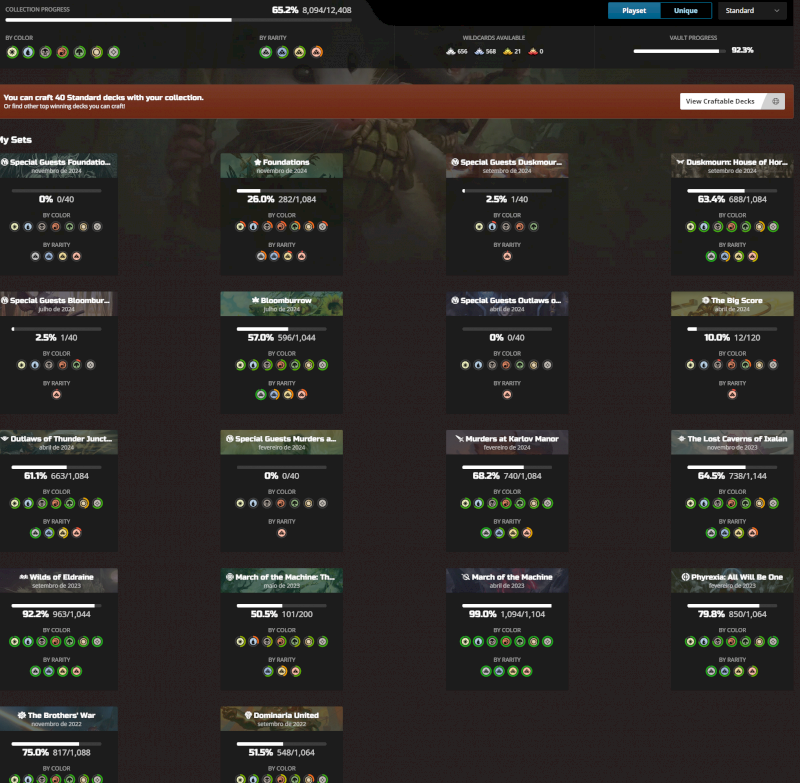Click the common rarity icon in top By Rarity
The image size is (800, 783).
click(265, 52)
